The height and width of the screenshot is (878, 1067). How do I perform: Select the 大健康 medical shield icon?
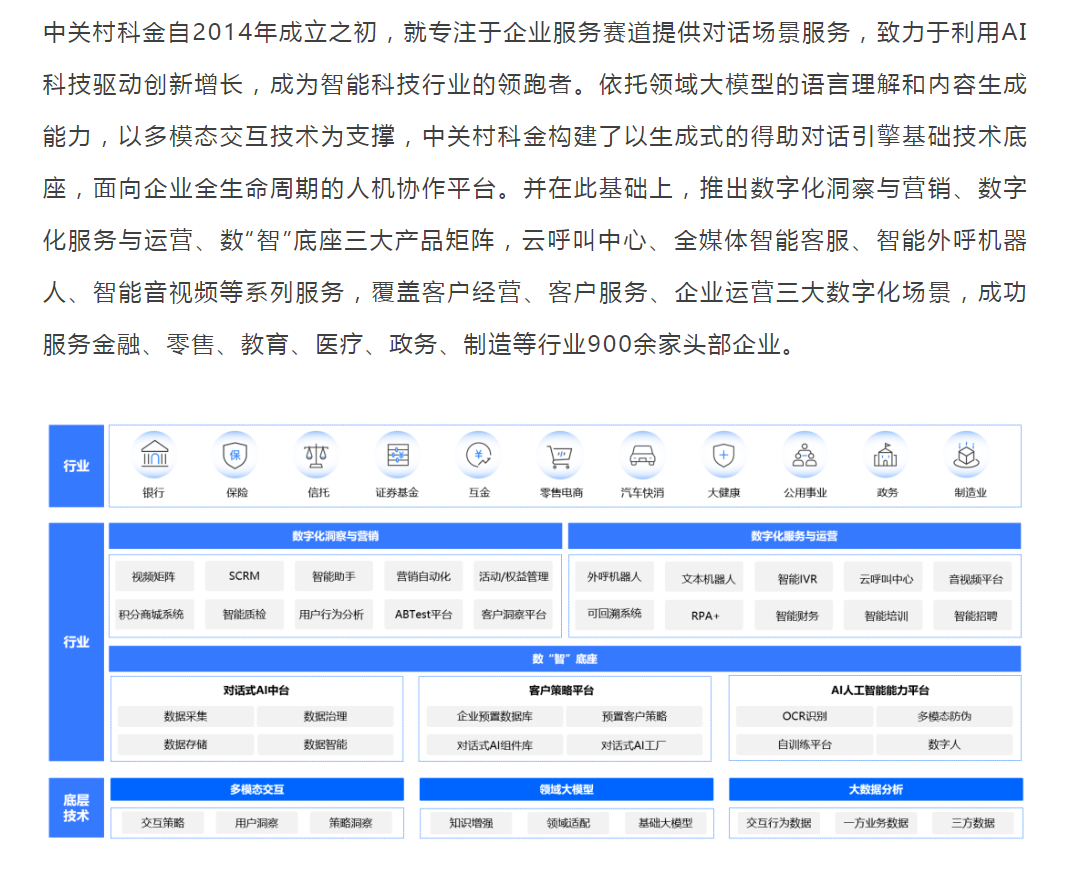(x=723, y=456)
